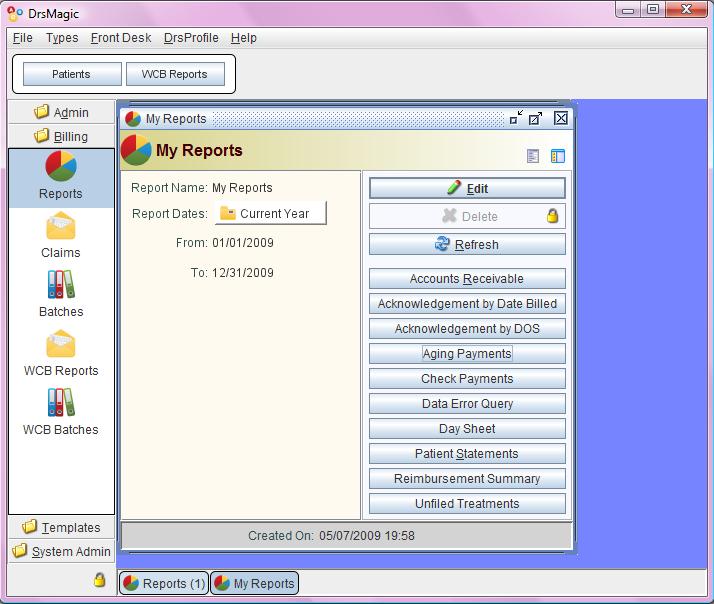714x604 pixels.
Task: Run the Data Error Query report
Action: click(x=467, y=404)
